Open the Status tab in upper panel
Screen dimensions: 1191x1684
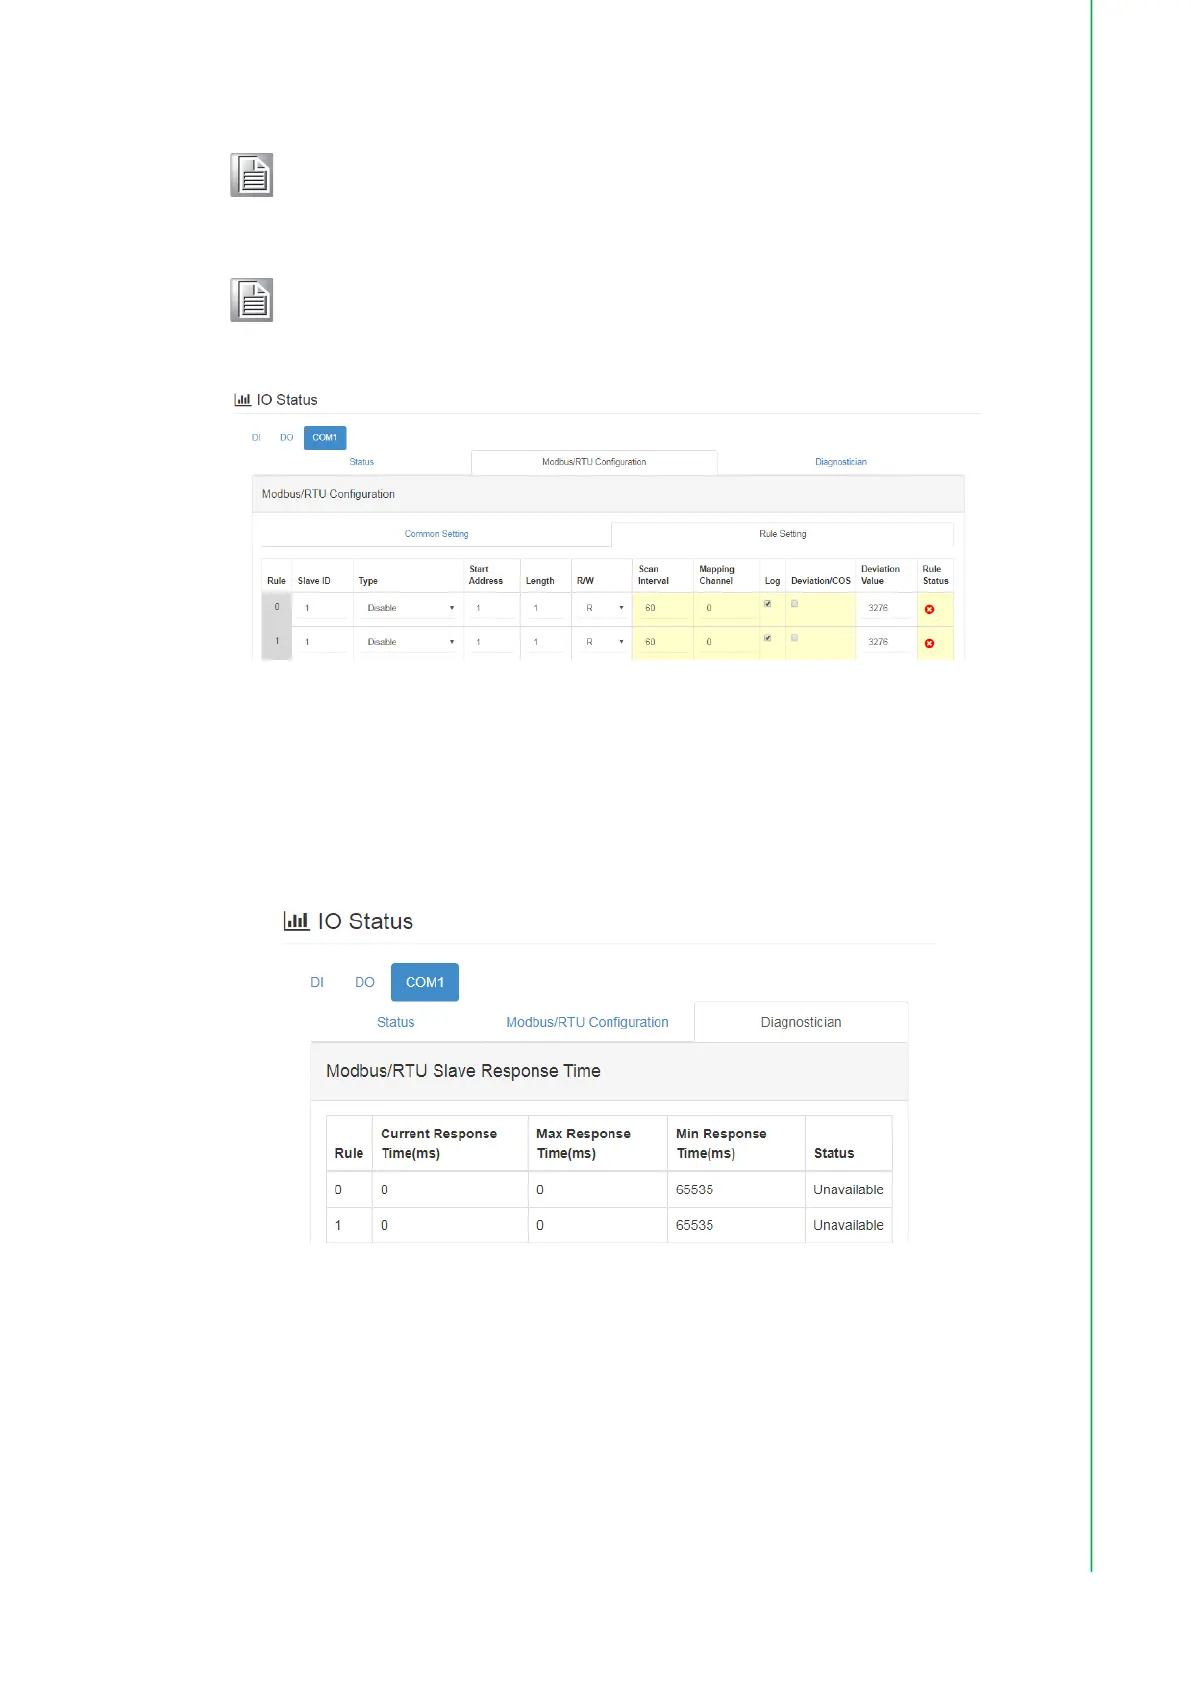pyautogui.click(x=362, y=462)
